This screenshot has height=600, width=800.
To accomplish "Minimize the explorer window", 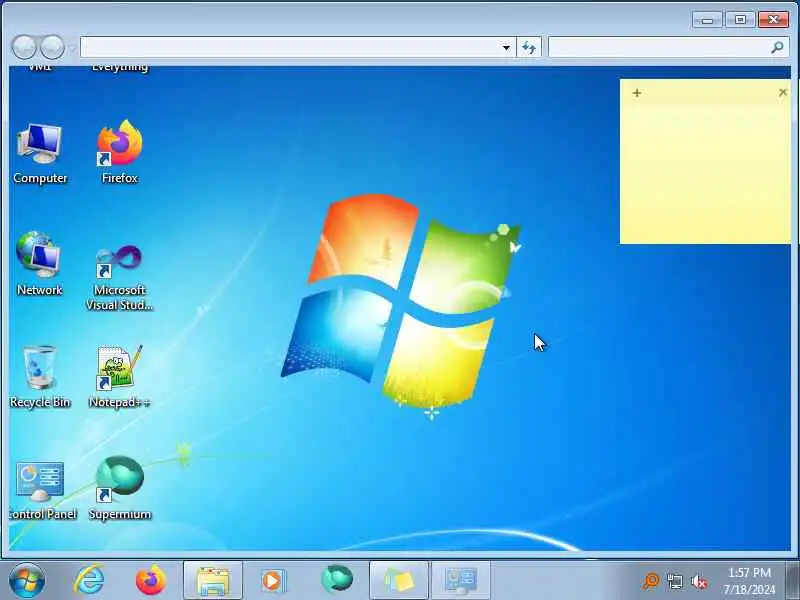I will click(707, 20).
